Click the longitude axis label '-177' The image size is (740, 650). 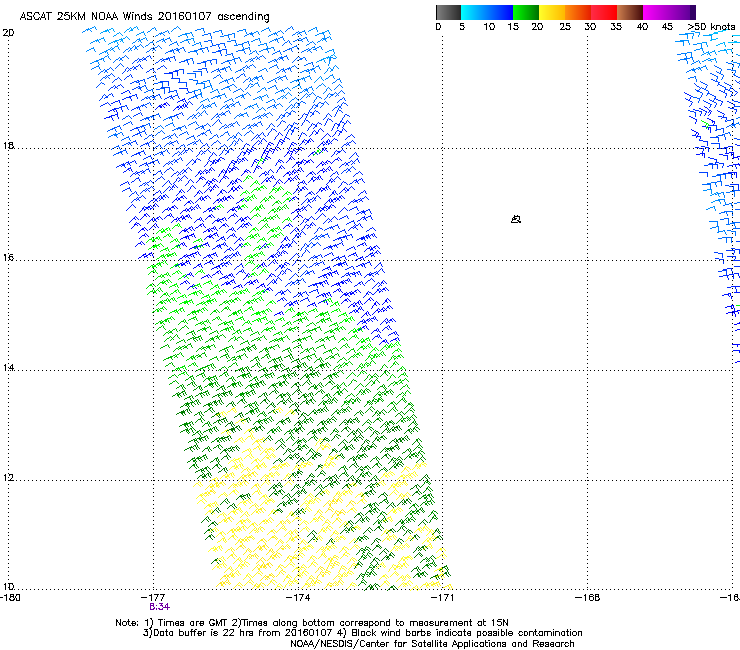coord(153,598)
